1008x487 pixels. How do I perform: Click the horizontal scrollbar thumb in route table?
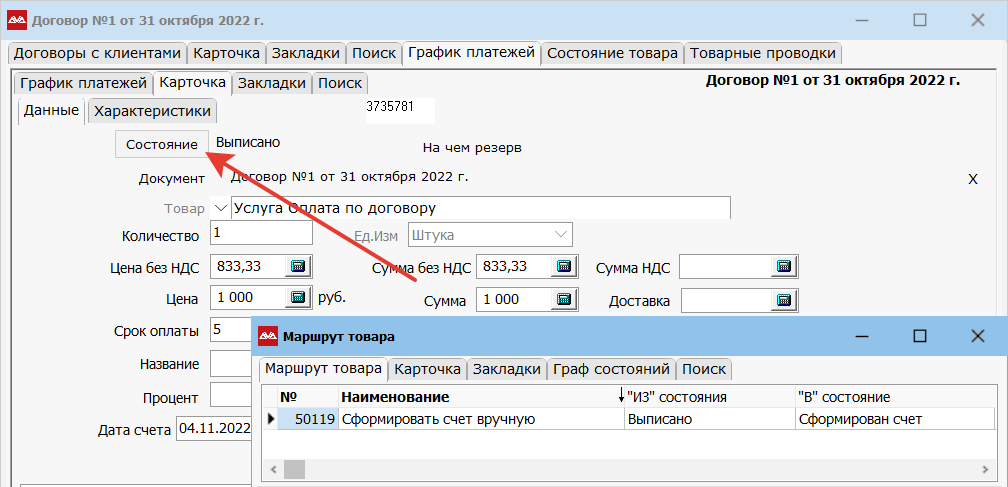294,470
